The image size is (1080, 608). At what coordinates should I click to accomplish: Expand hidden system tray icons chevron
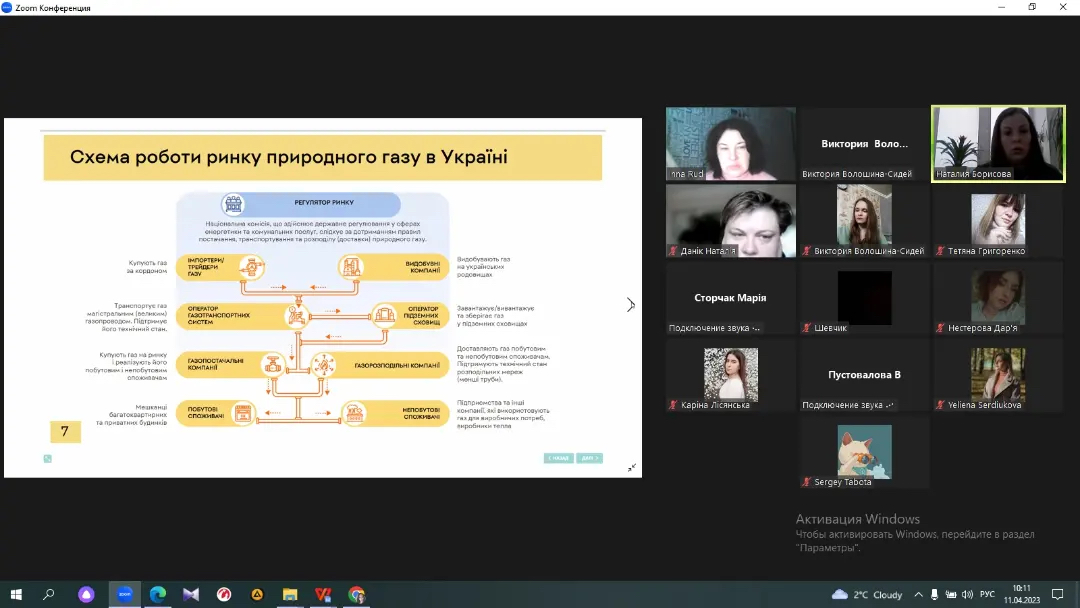click(x=916, y=594)
